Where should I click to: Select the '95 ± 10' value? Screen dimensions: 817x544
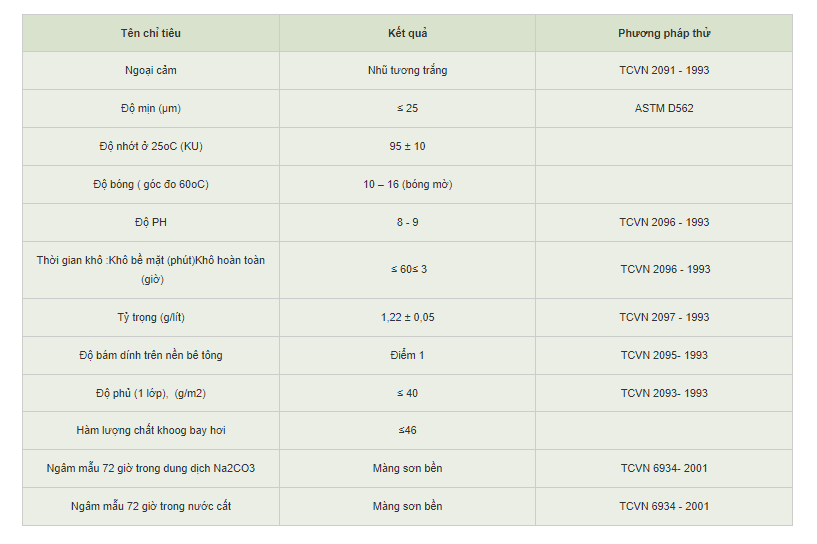pos(407,146)
